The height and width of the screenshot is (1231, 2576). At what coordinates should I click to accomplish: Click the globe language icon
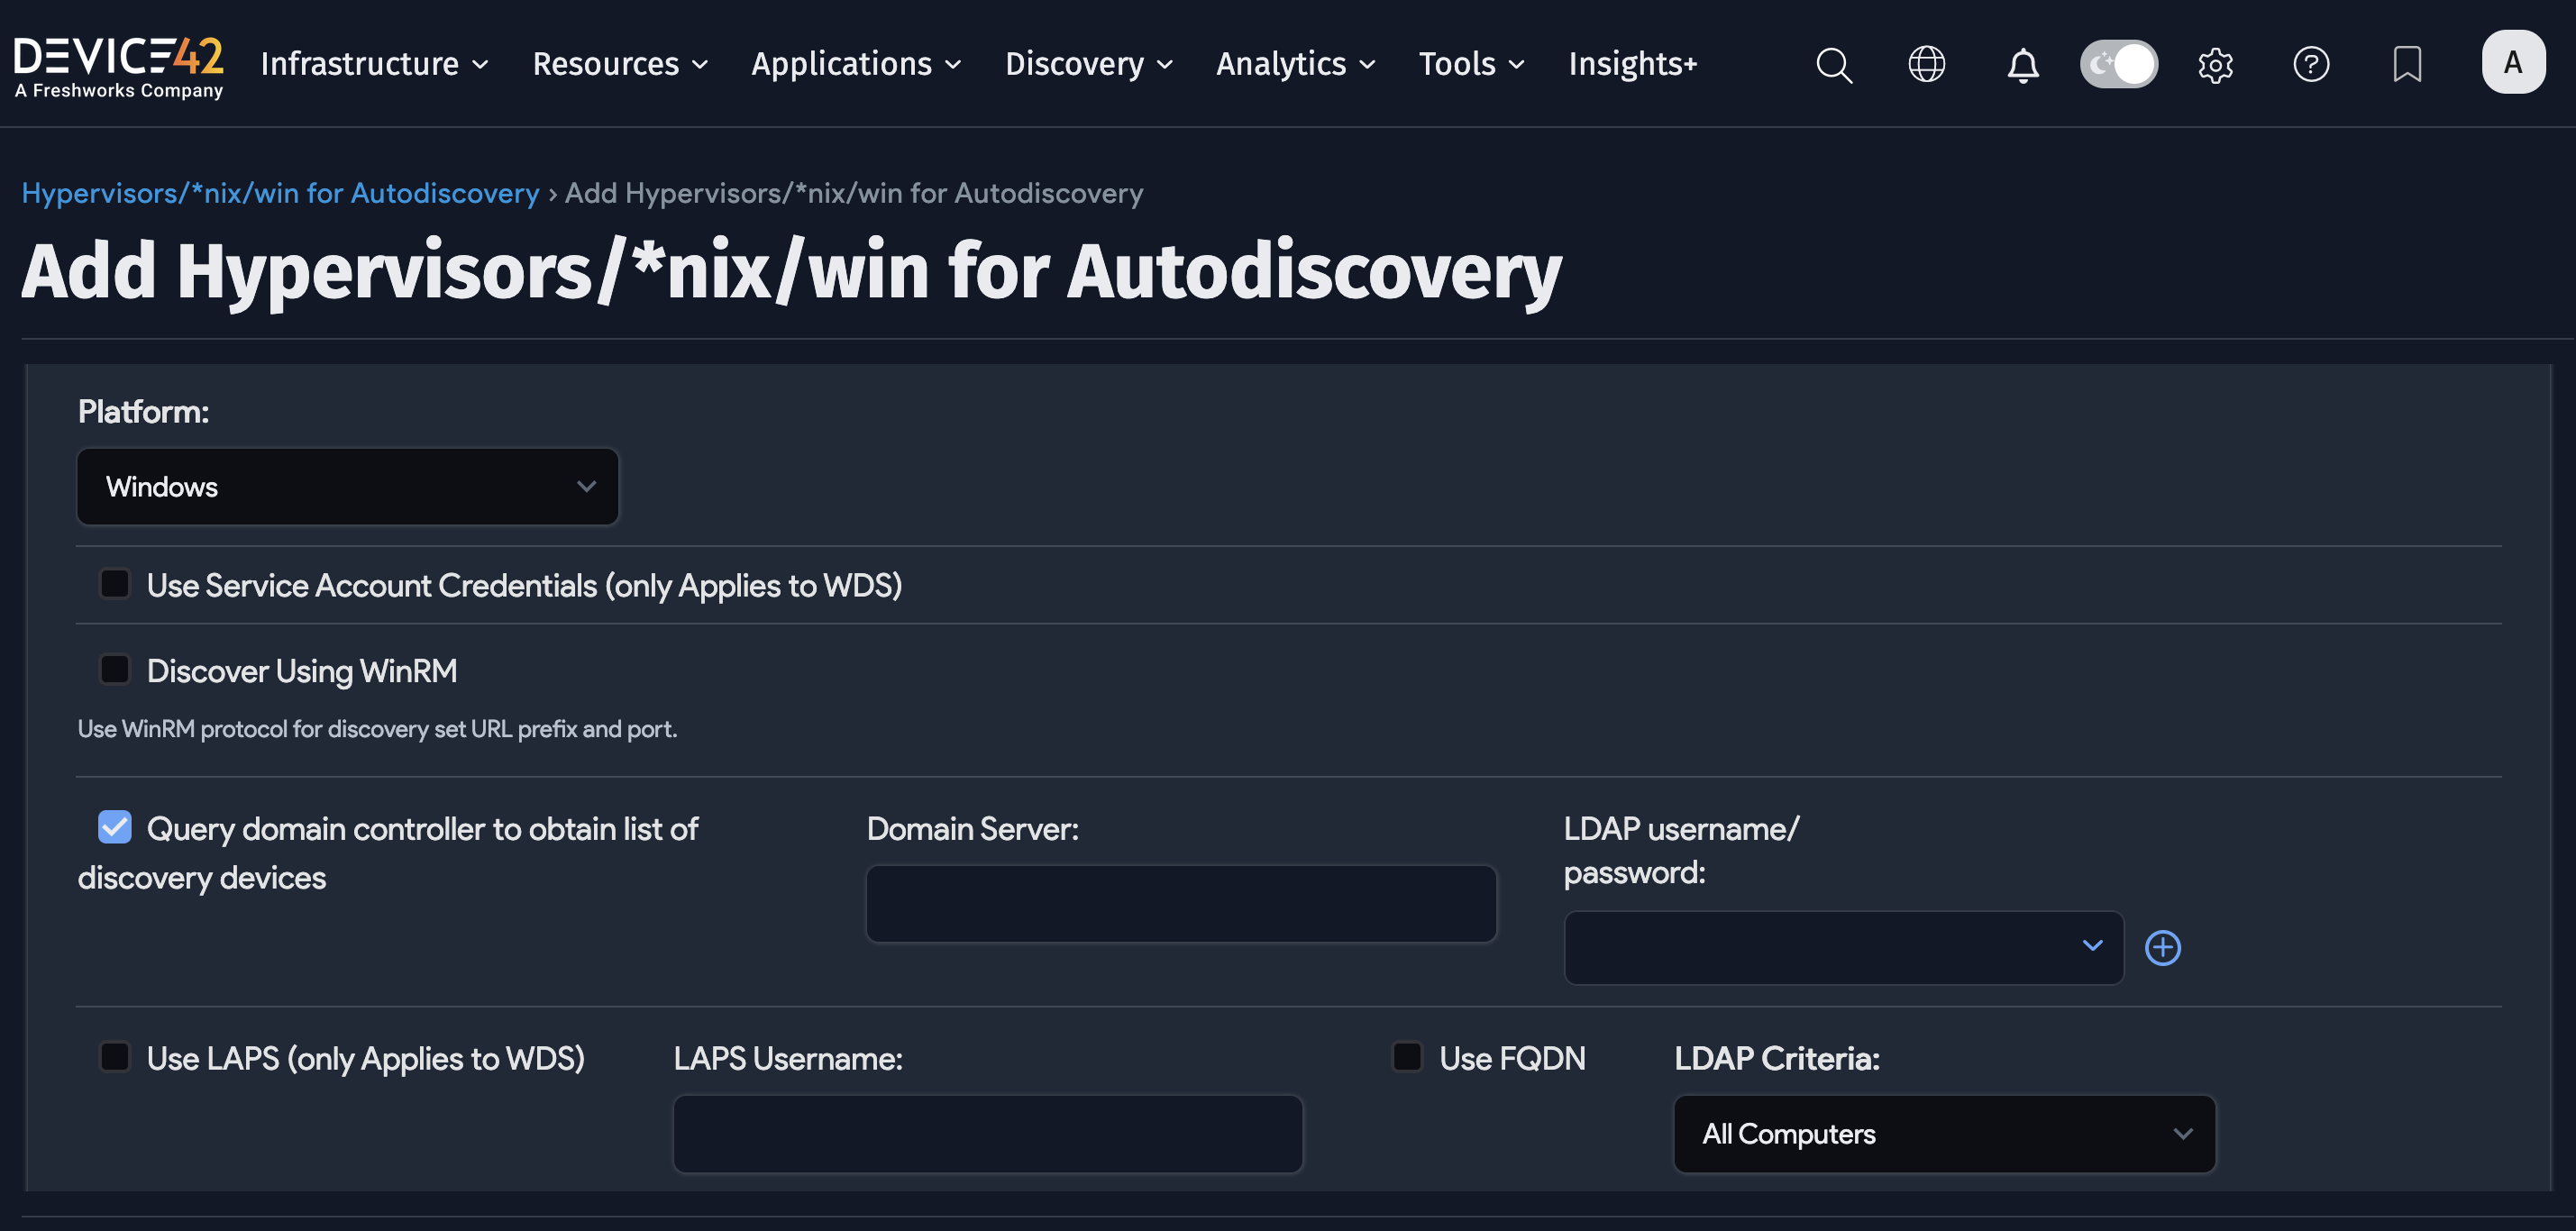[x=1925, y=64]
